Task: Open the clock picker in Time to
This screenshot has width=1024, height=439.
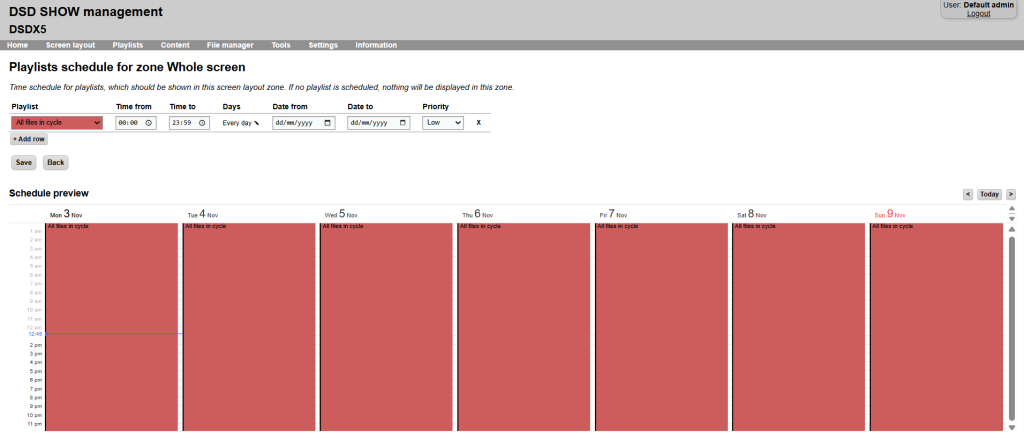Action: (202, 123)
